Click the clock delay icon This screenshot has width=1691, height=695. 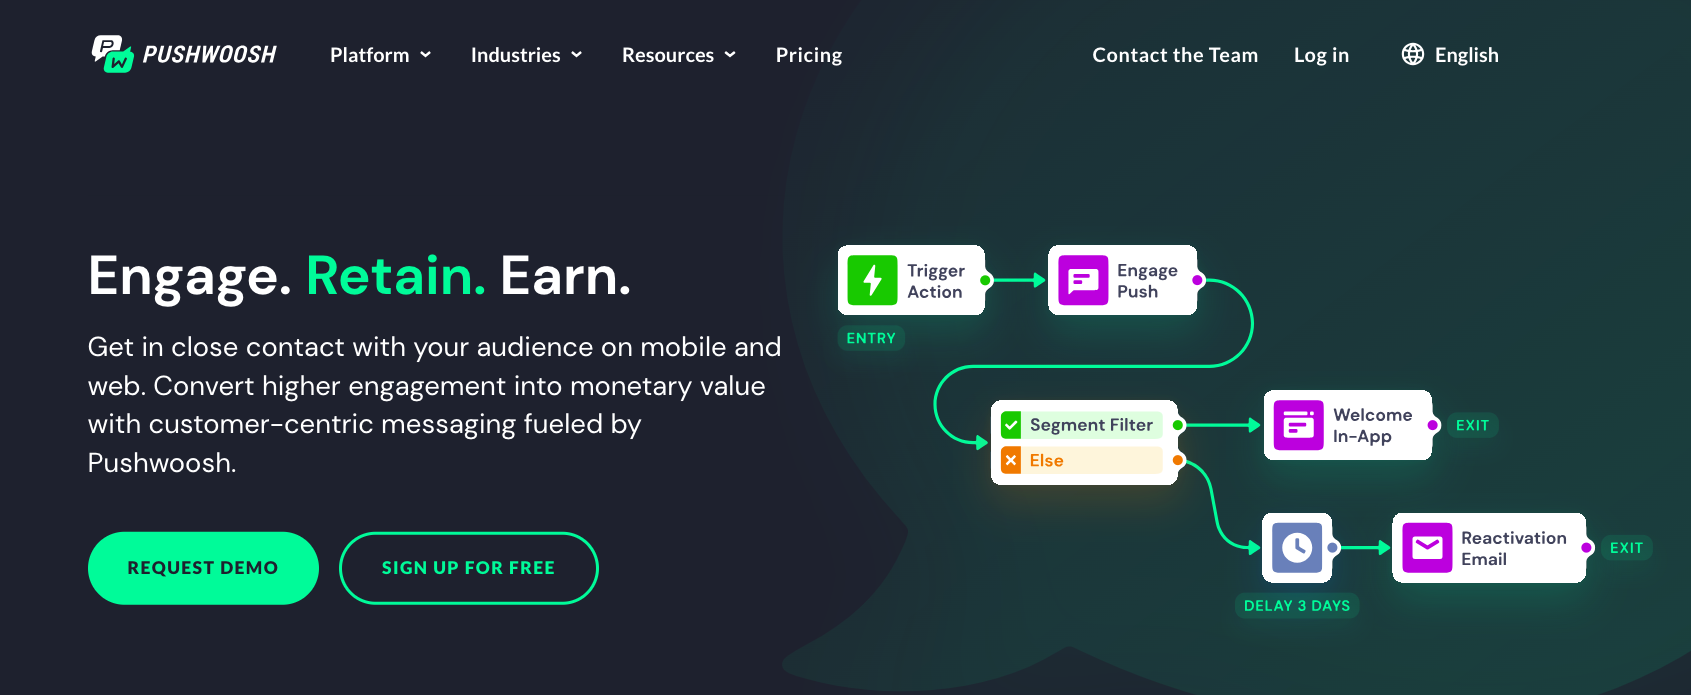click(1297, 548)
